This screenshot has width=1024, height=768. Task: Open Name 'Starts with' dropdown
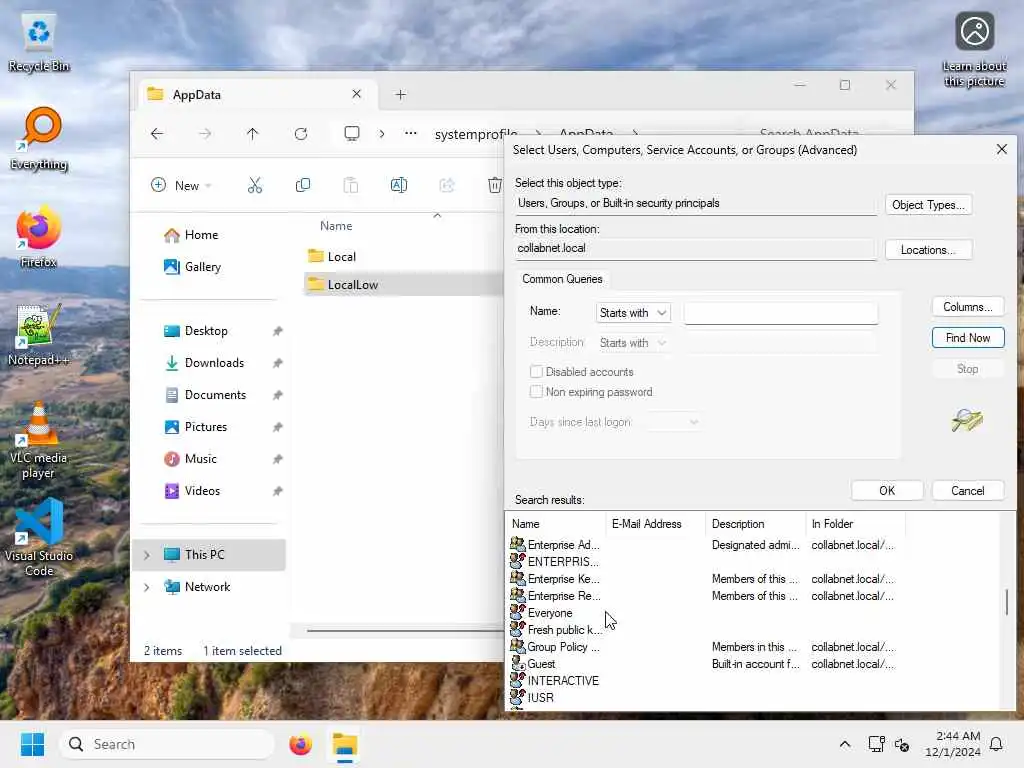tap(633, 313)
